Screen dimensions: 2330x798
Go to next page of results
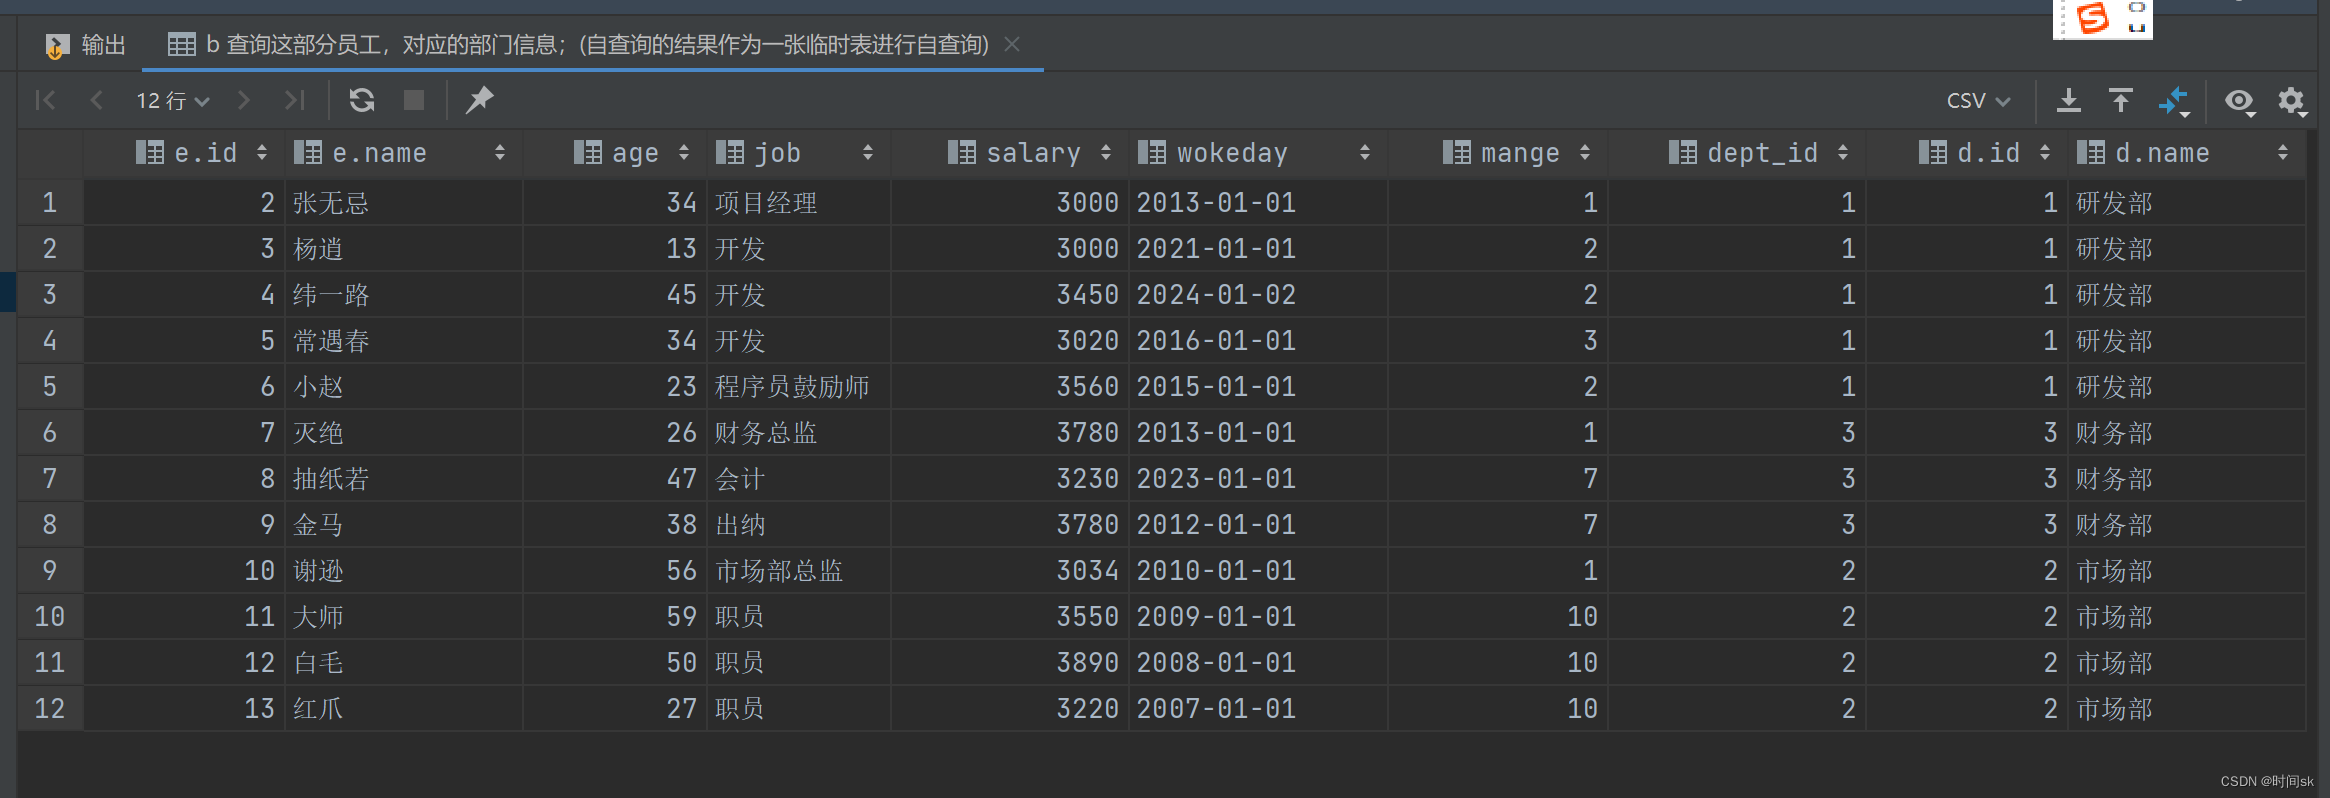[x=243, y=100]
